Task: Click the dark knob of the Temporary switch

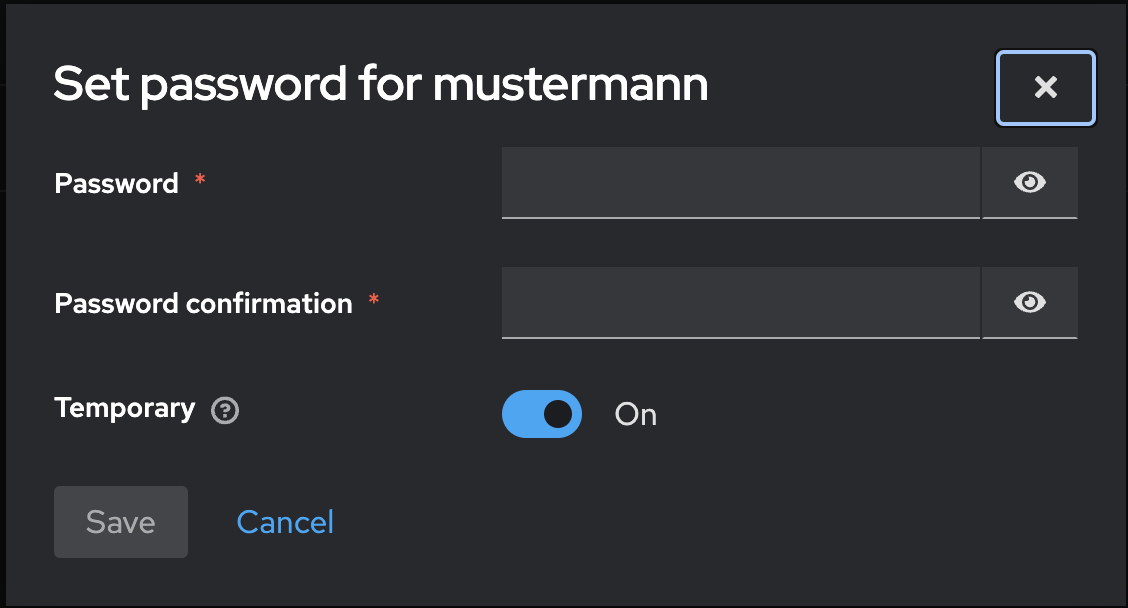Action: point(558,414)
